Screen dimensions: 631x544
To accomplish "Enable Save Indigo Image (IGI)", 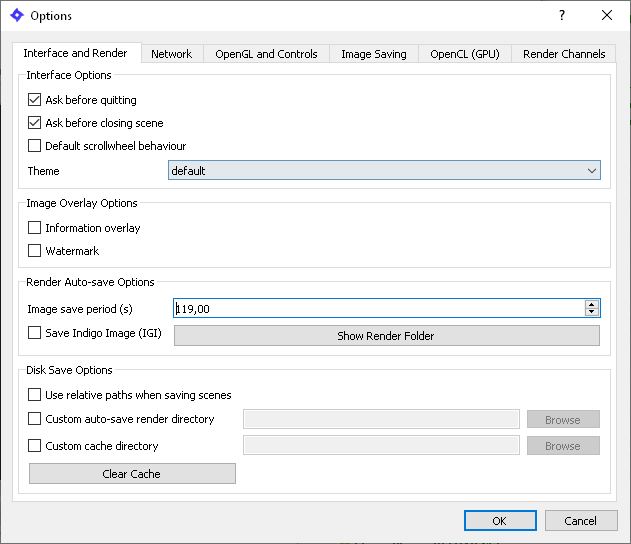I will 36,333.
